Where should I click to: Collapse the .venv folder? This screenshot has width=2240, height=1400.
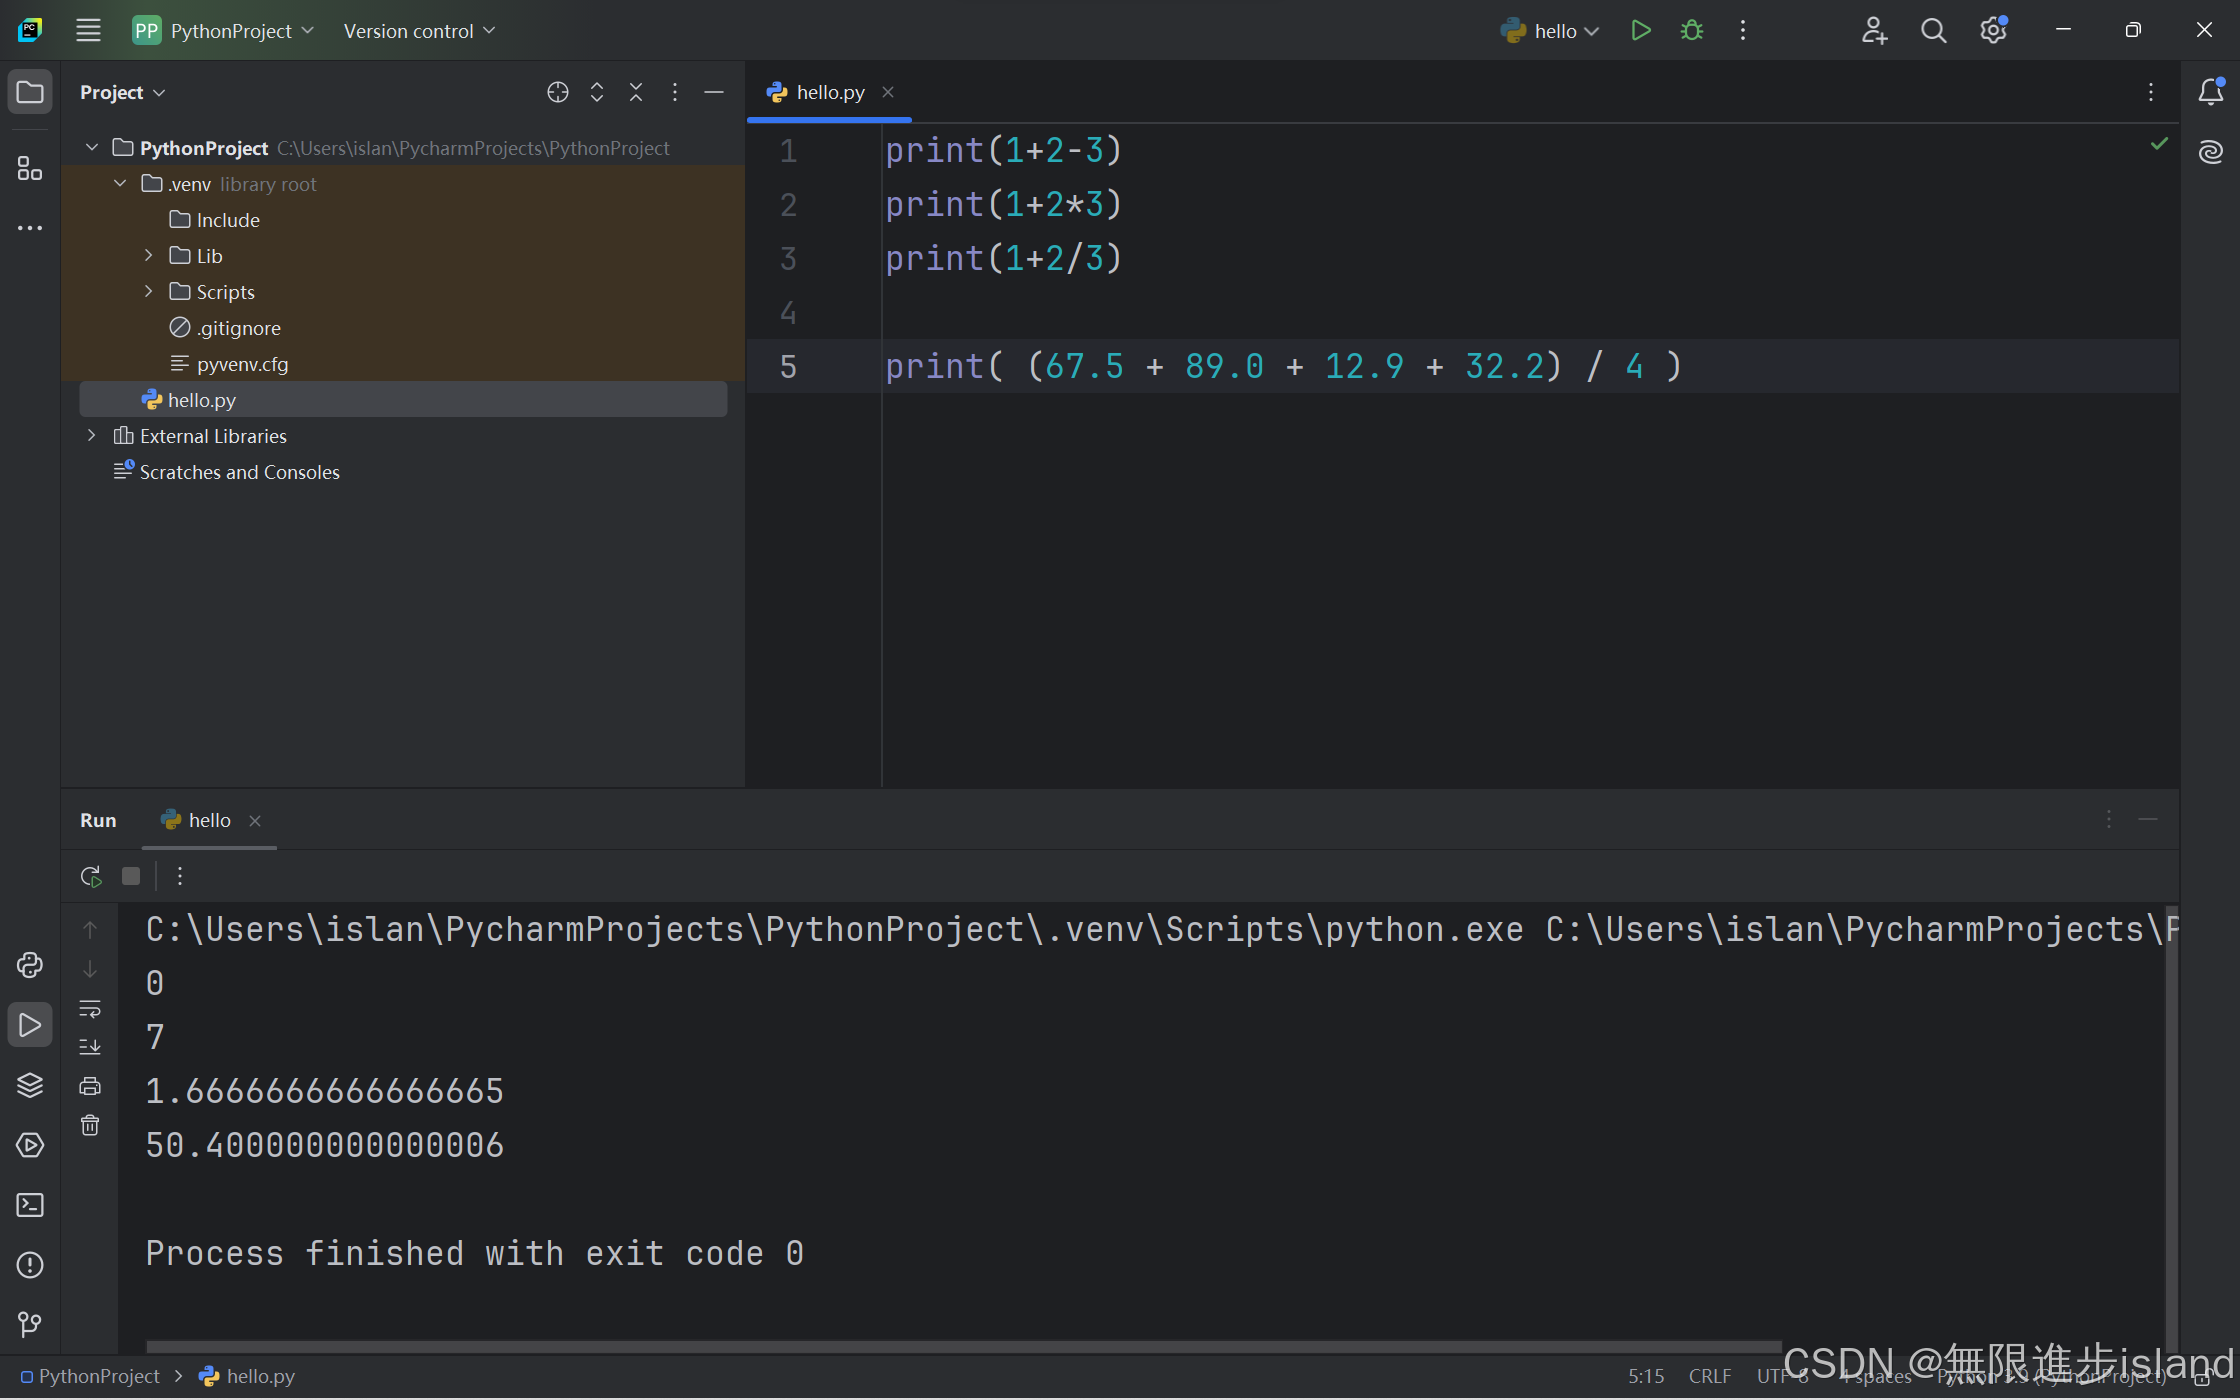(120, 184)
